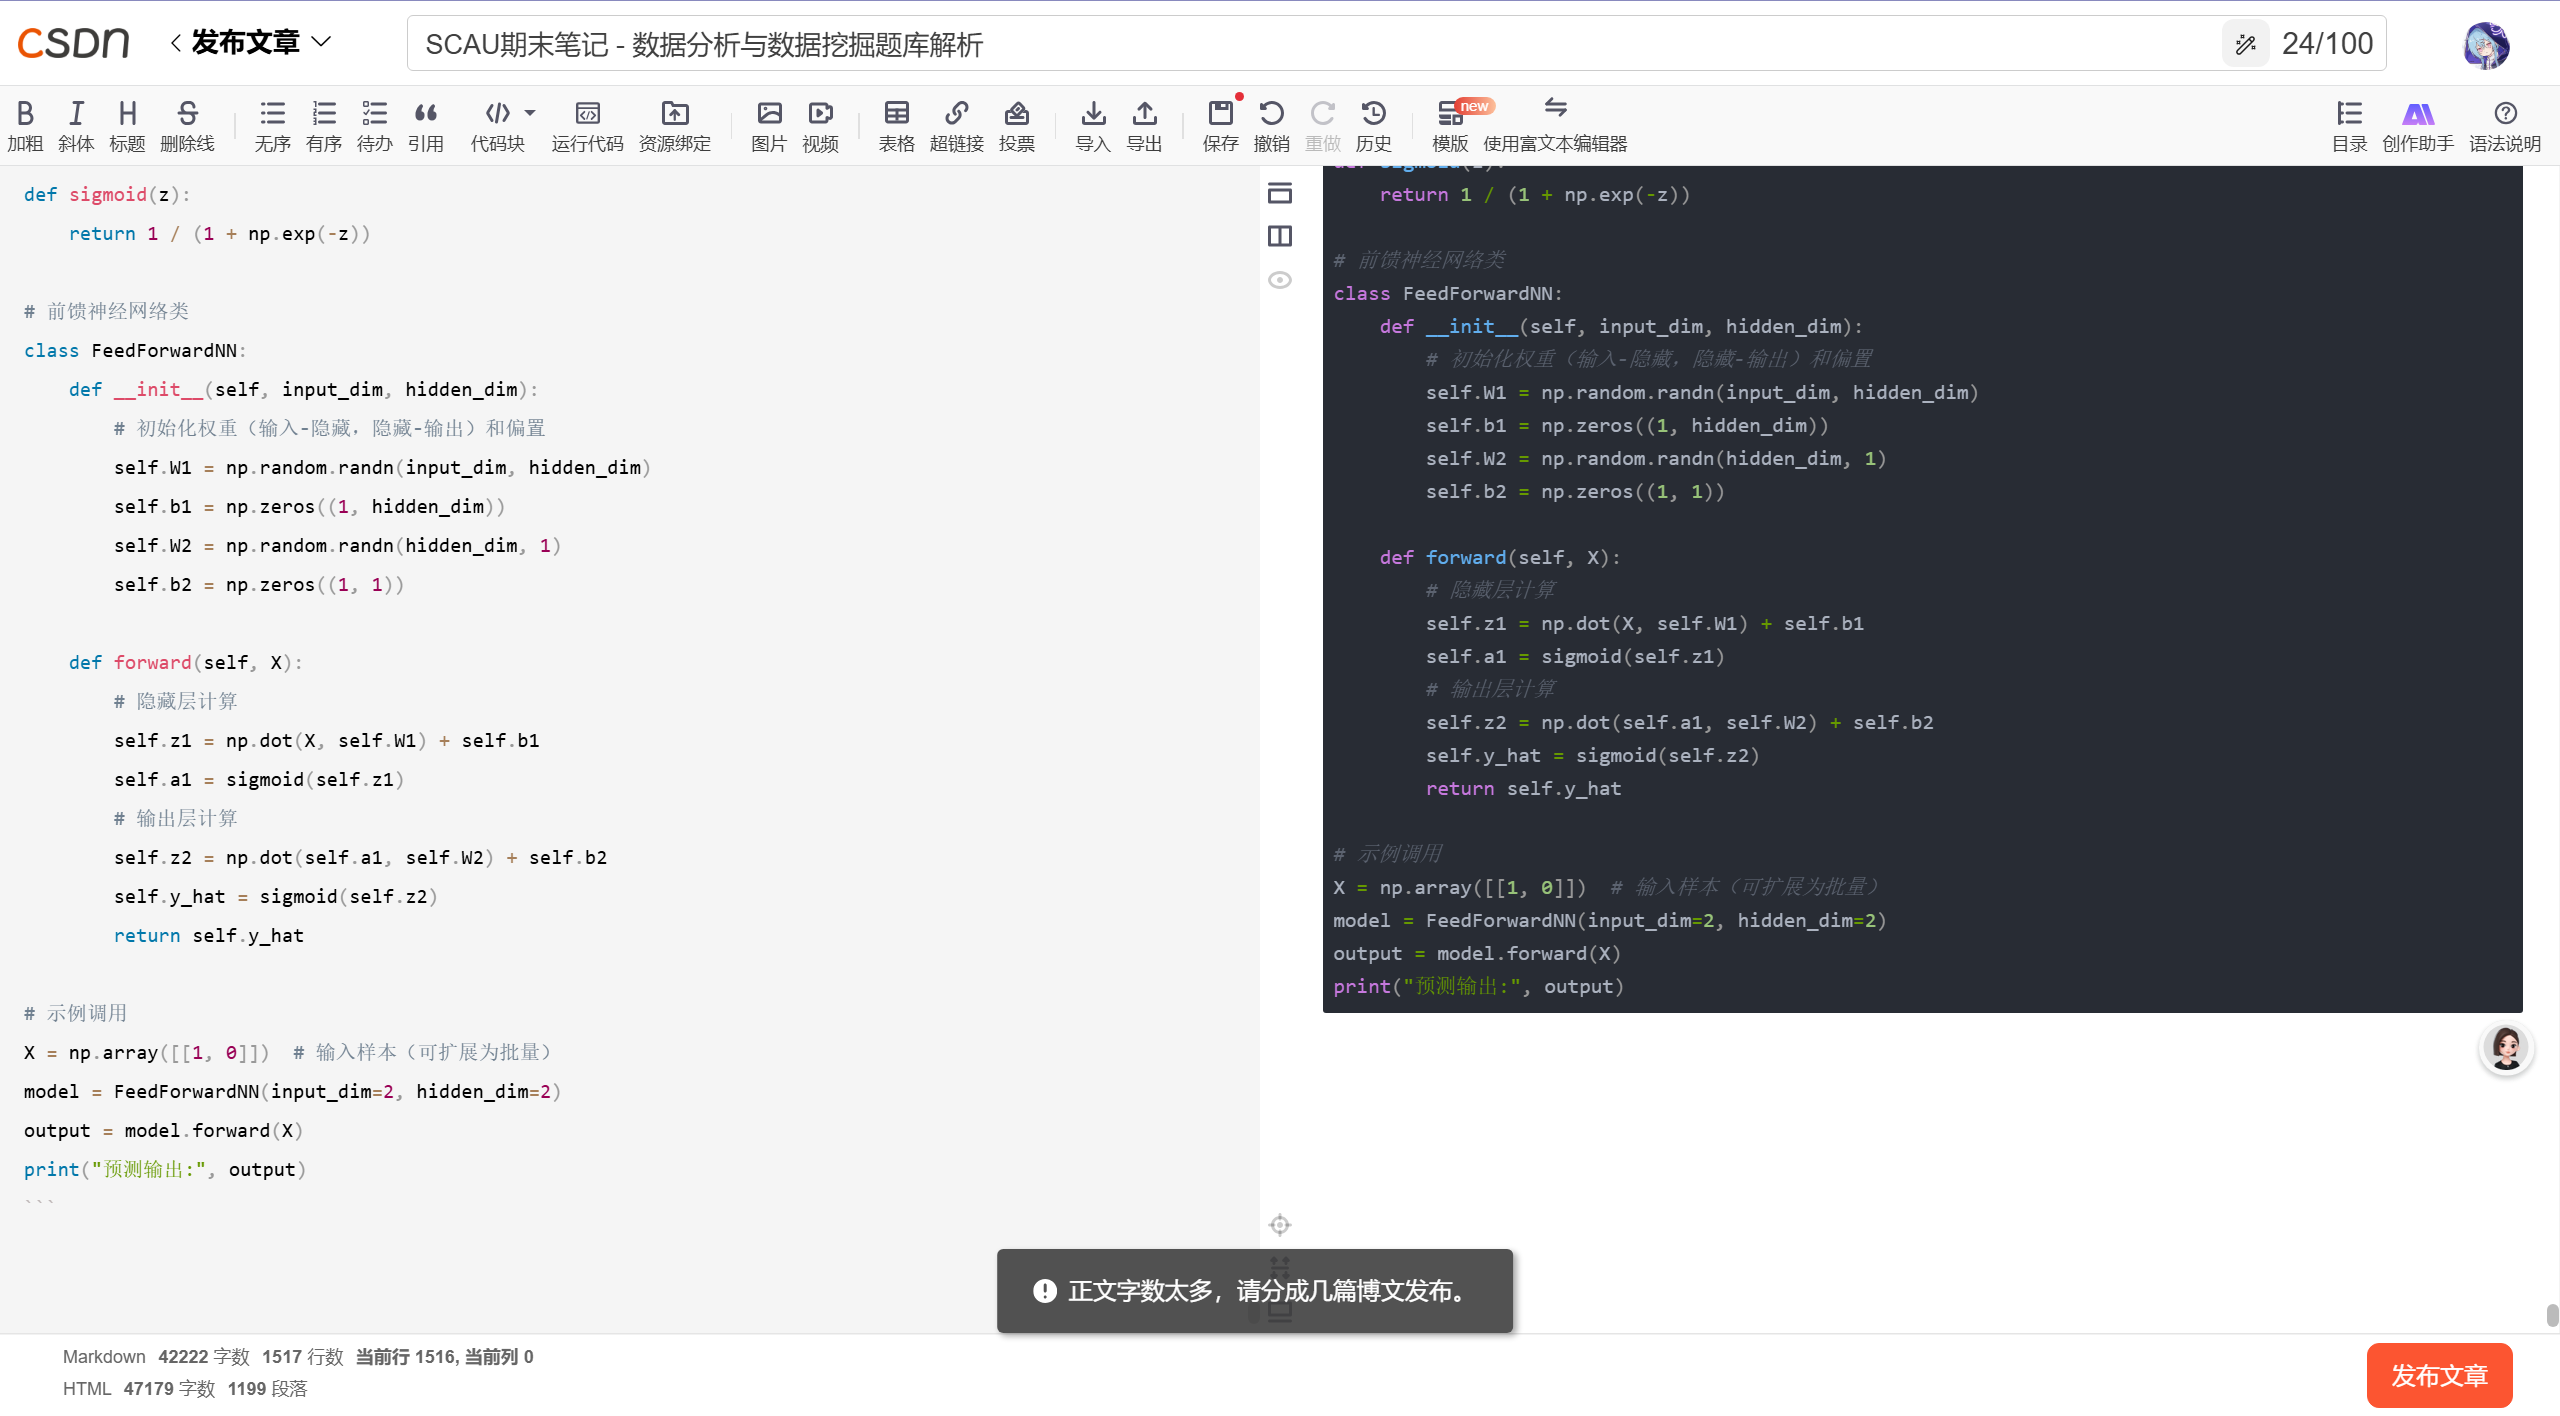Expand the 发布文章 dropdown chevron
Image resolution: width=2560 pixels, height=1416 pixels.
pyautogui.click(x=321, y=42)
